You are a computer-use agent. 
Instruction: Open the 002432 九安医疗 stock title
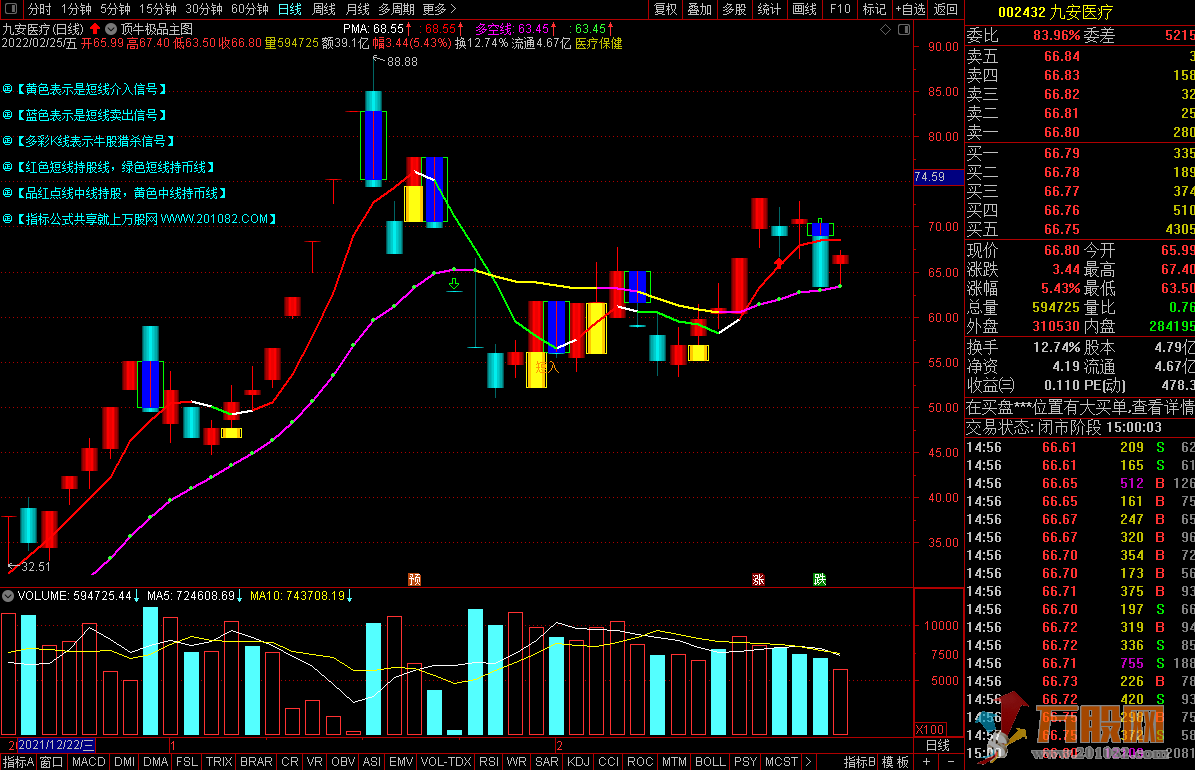1056,12
